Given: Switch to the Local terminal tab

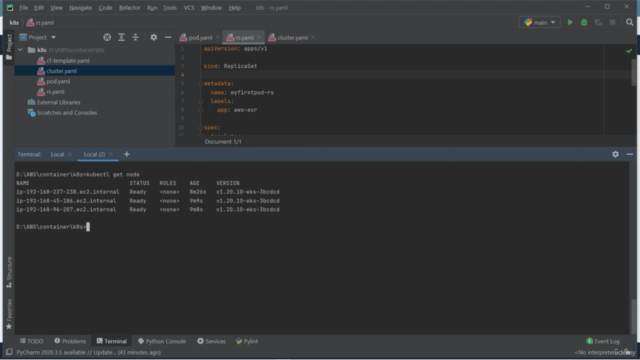Looking at the screenshot, I should point(57,154).
